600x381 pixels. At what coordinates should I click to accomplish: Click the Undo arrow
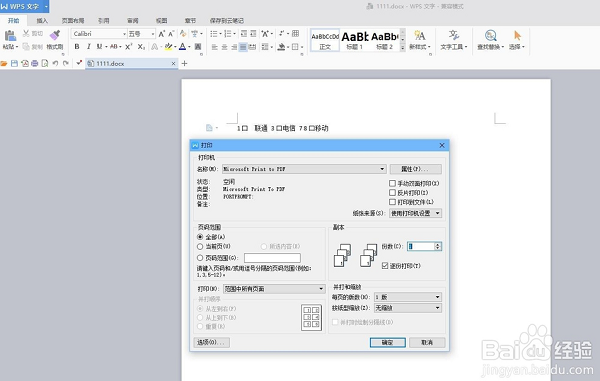tap(55, 64)
